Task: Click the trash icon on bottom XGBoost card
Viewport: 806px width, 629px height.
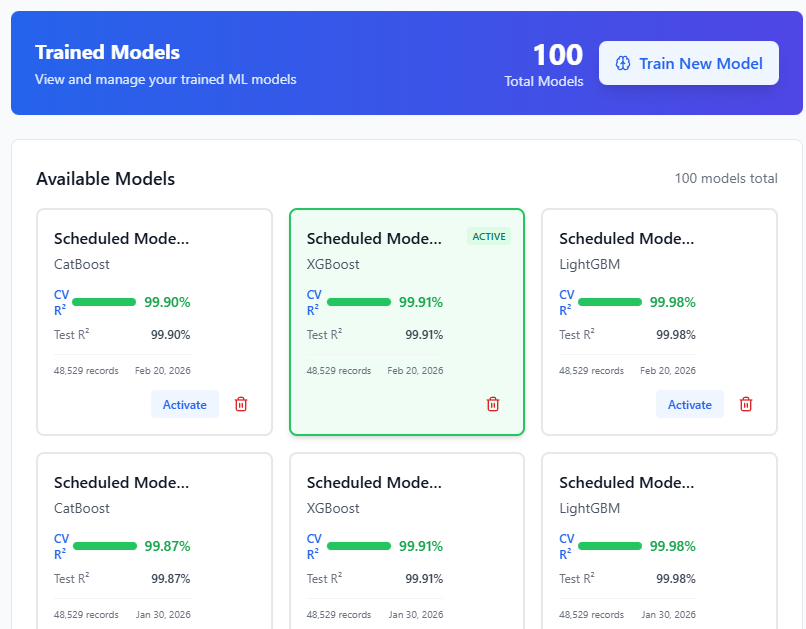Action: click(x=492, y=626)
